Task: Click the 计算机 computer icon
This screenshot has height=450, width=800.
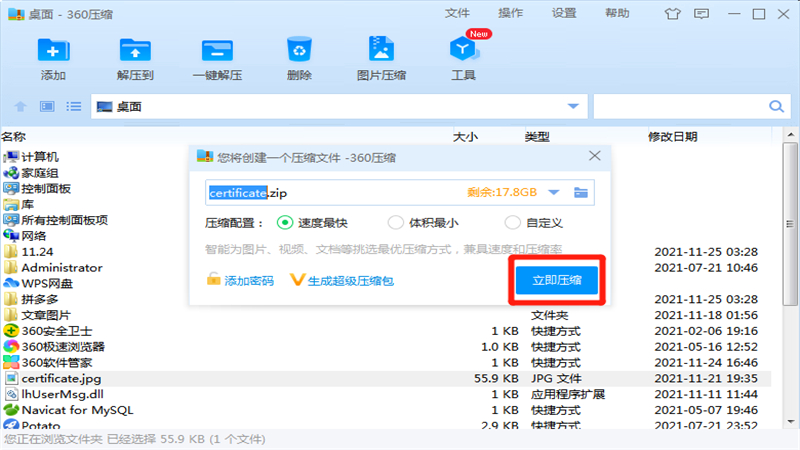Action: (x=11, y=157)
